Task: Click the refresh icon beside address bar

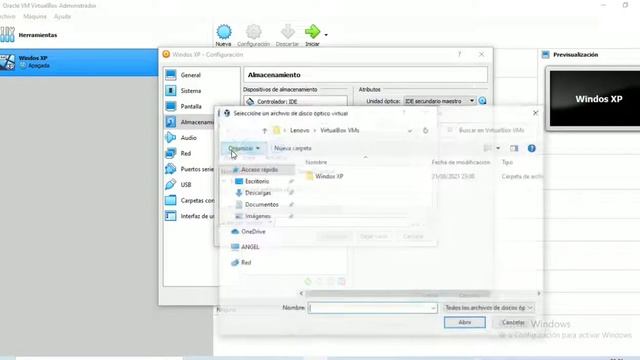Action: [425, 131]
